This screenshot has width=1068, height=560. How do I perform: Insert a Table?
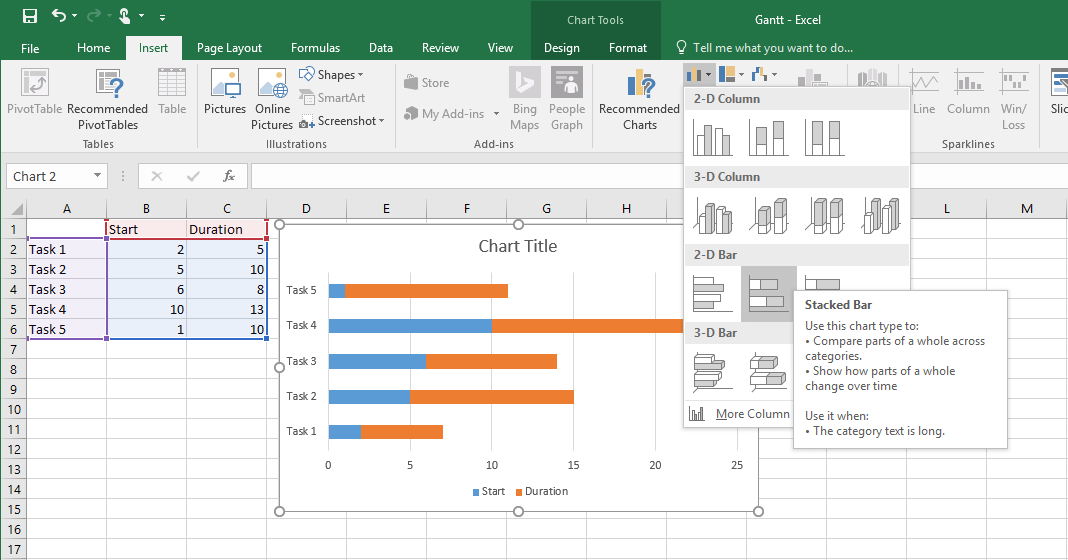[x=172, y=91]
